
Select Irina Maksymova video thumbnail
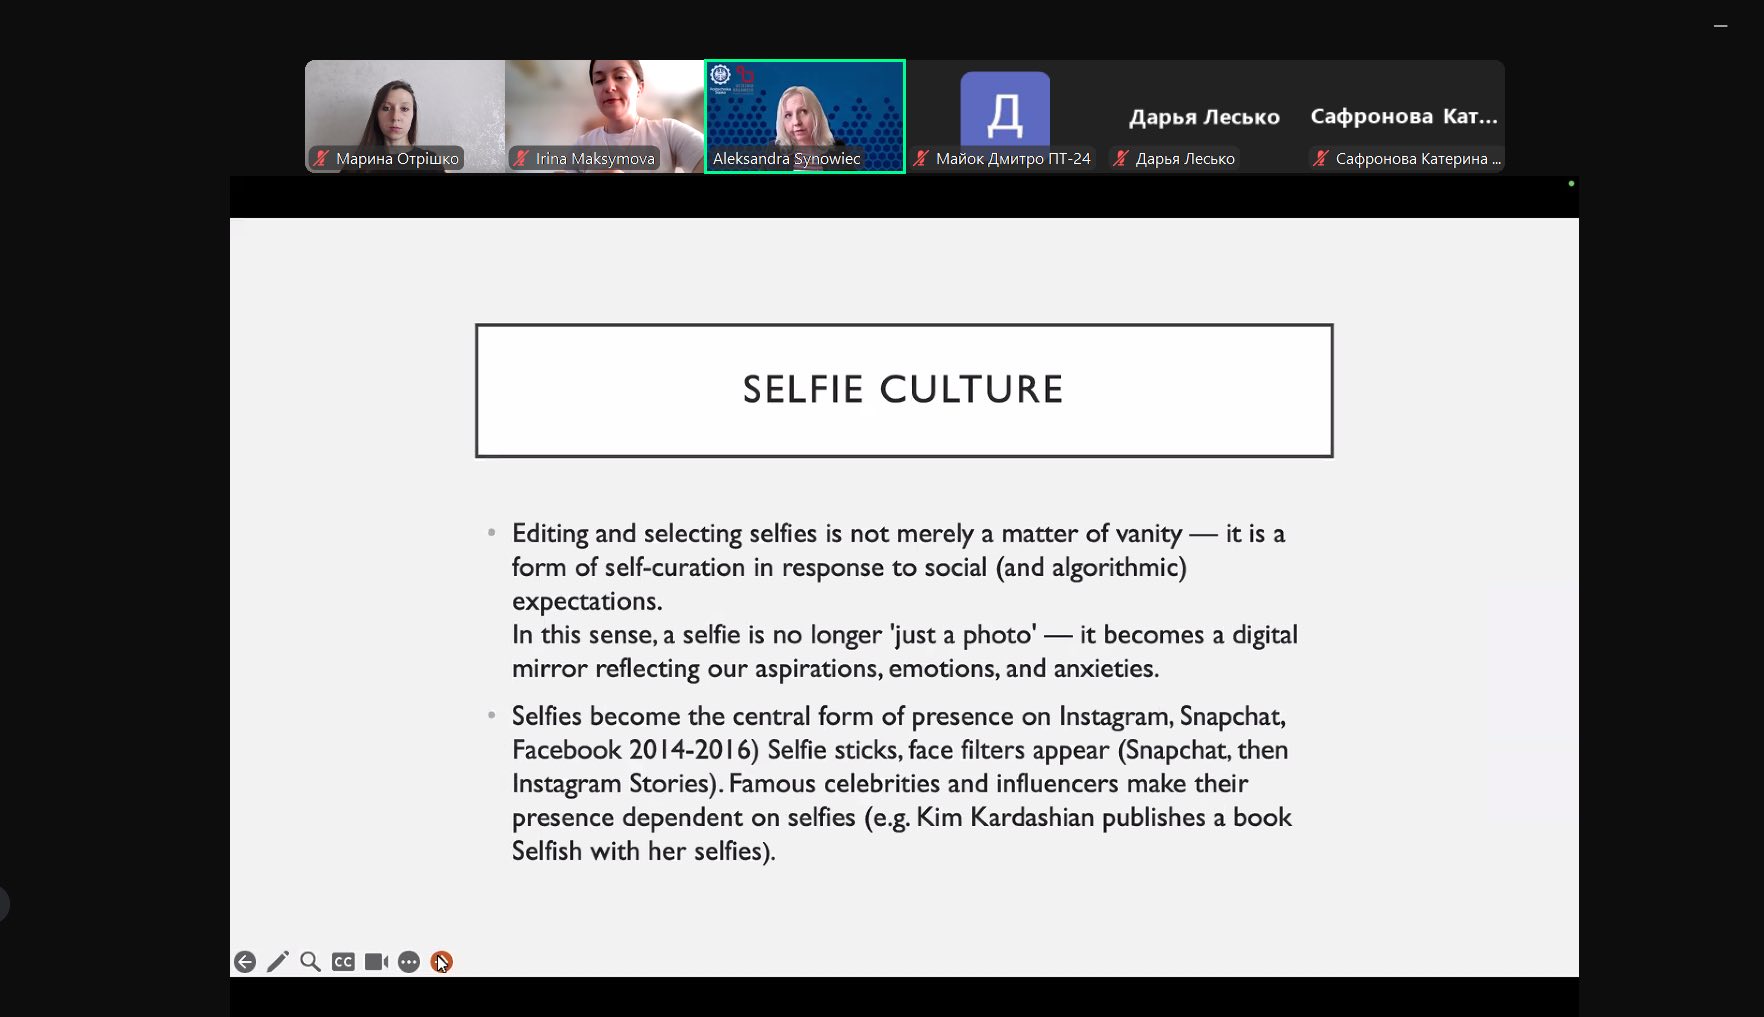pos(605,116)
